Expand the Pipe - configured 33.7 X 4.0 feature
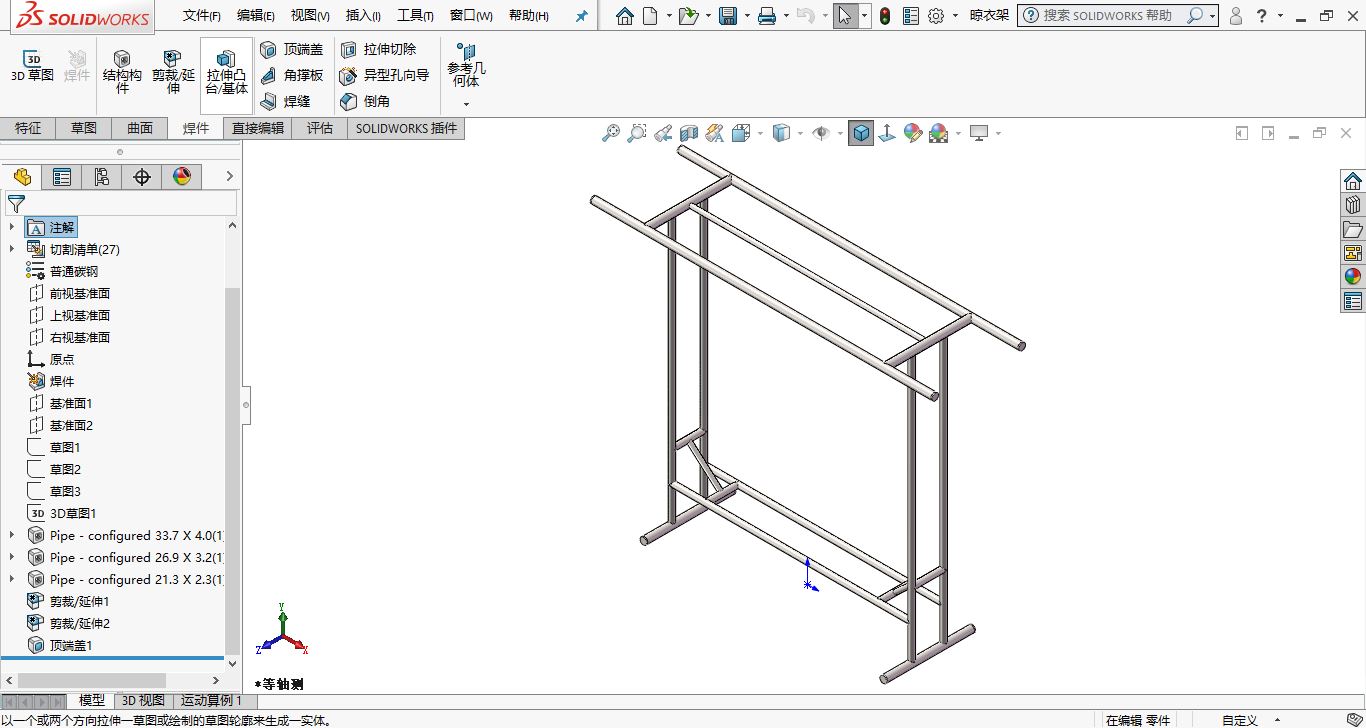This screenshot has width=1366, height=728. [12, 535]
